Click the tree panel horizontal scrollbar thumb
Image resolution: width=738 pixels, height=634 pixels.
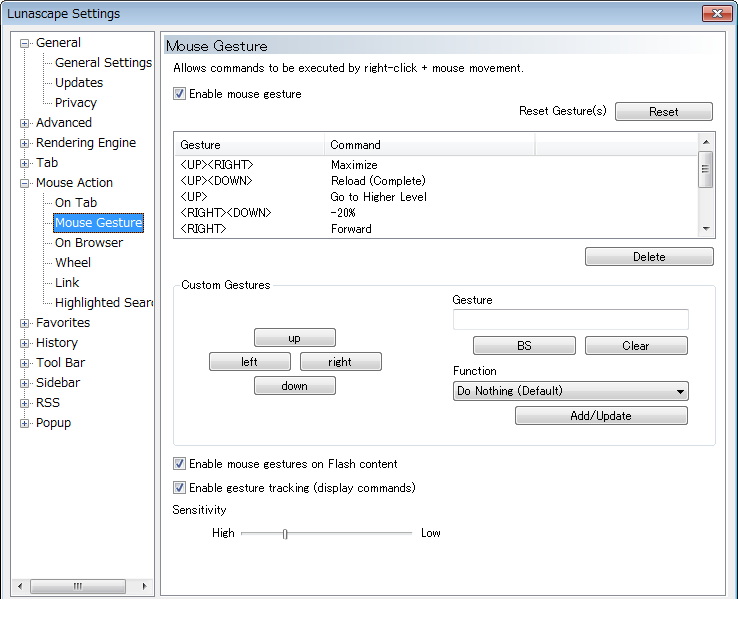[78, 586]
